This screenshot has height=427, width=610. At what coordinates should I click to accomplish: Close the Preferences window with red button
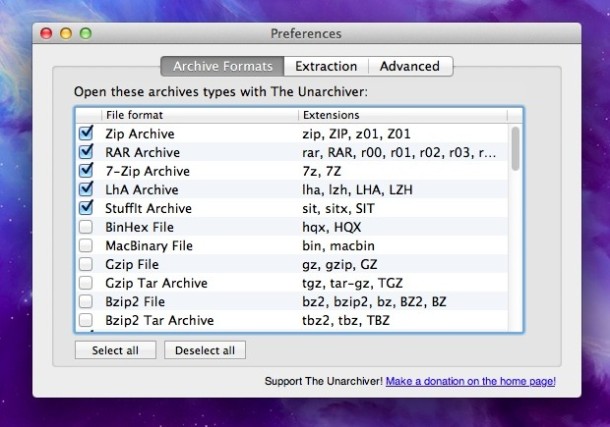(46, 33)
